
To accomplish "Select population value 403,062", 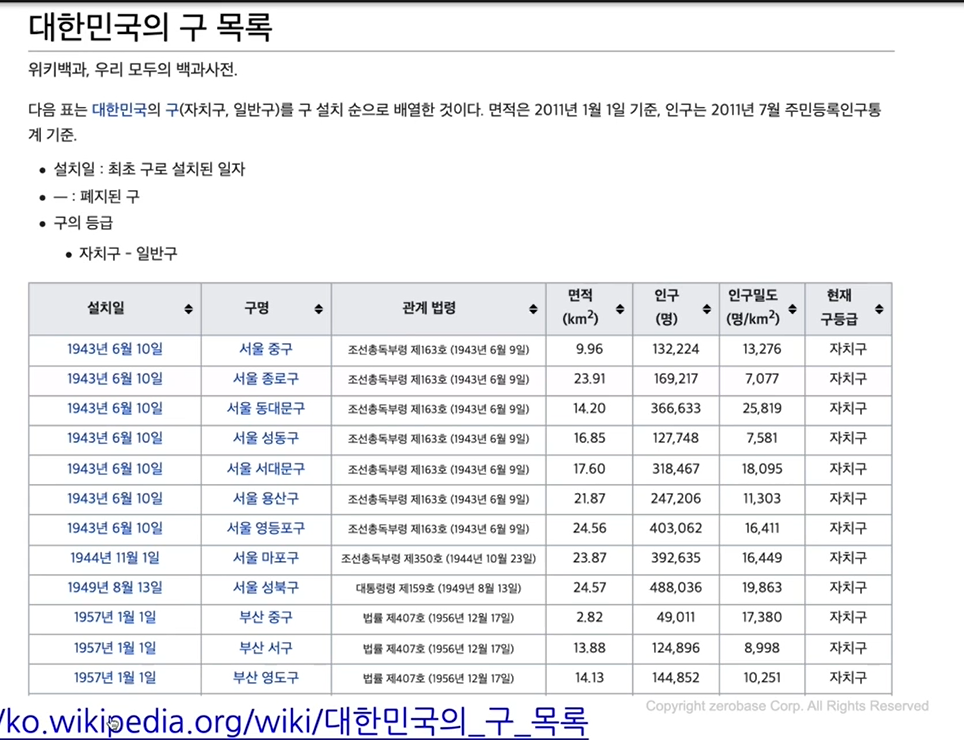I will [676, 528].
